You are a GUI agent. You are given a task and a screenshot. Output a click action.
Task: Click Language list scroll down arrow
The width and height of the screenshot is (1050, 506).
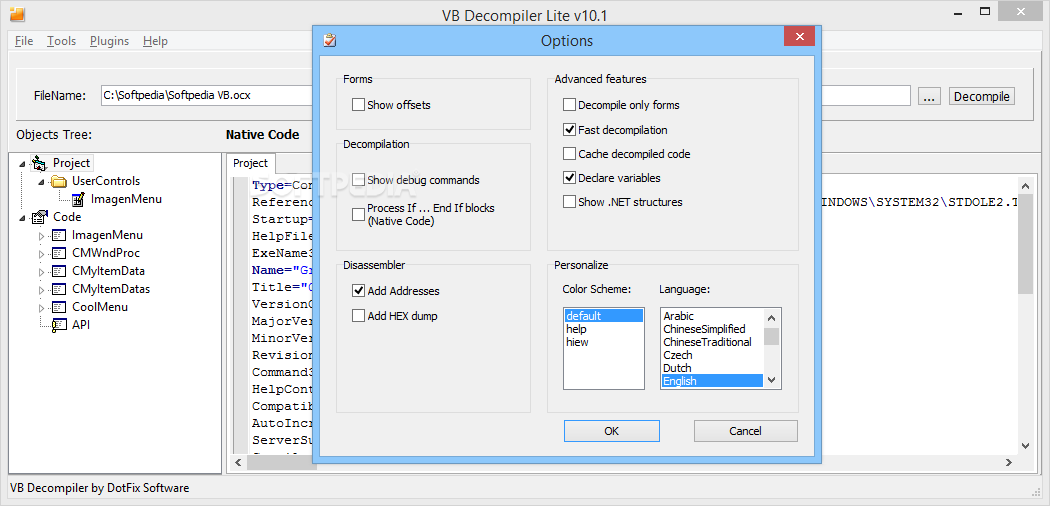(771, 380)
